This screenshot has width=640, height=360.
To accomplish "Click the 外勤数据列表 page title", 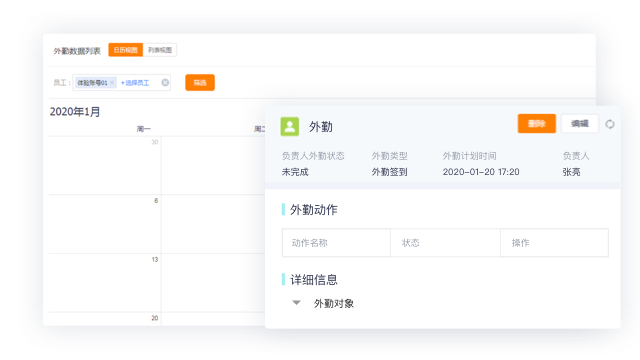I will point(77,51).
